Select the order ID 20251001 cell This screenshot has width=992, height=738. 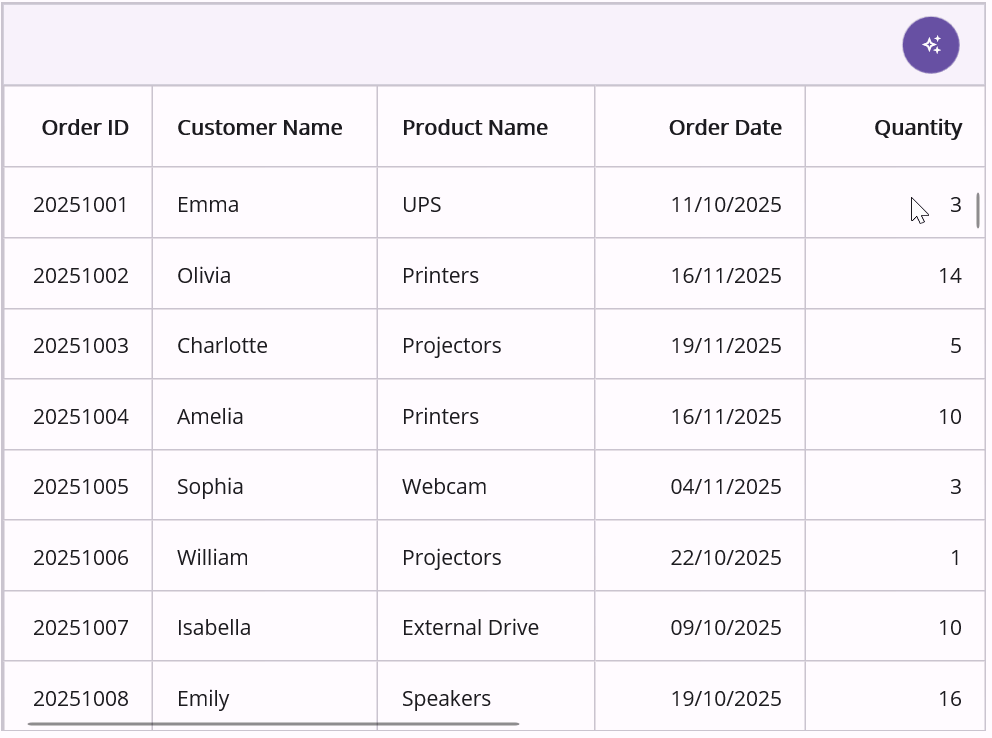tap(81, 205)
